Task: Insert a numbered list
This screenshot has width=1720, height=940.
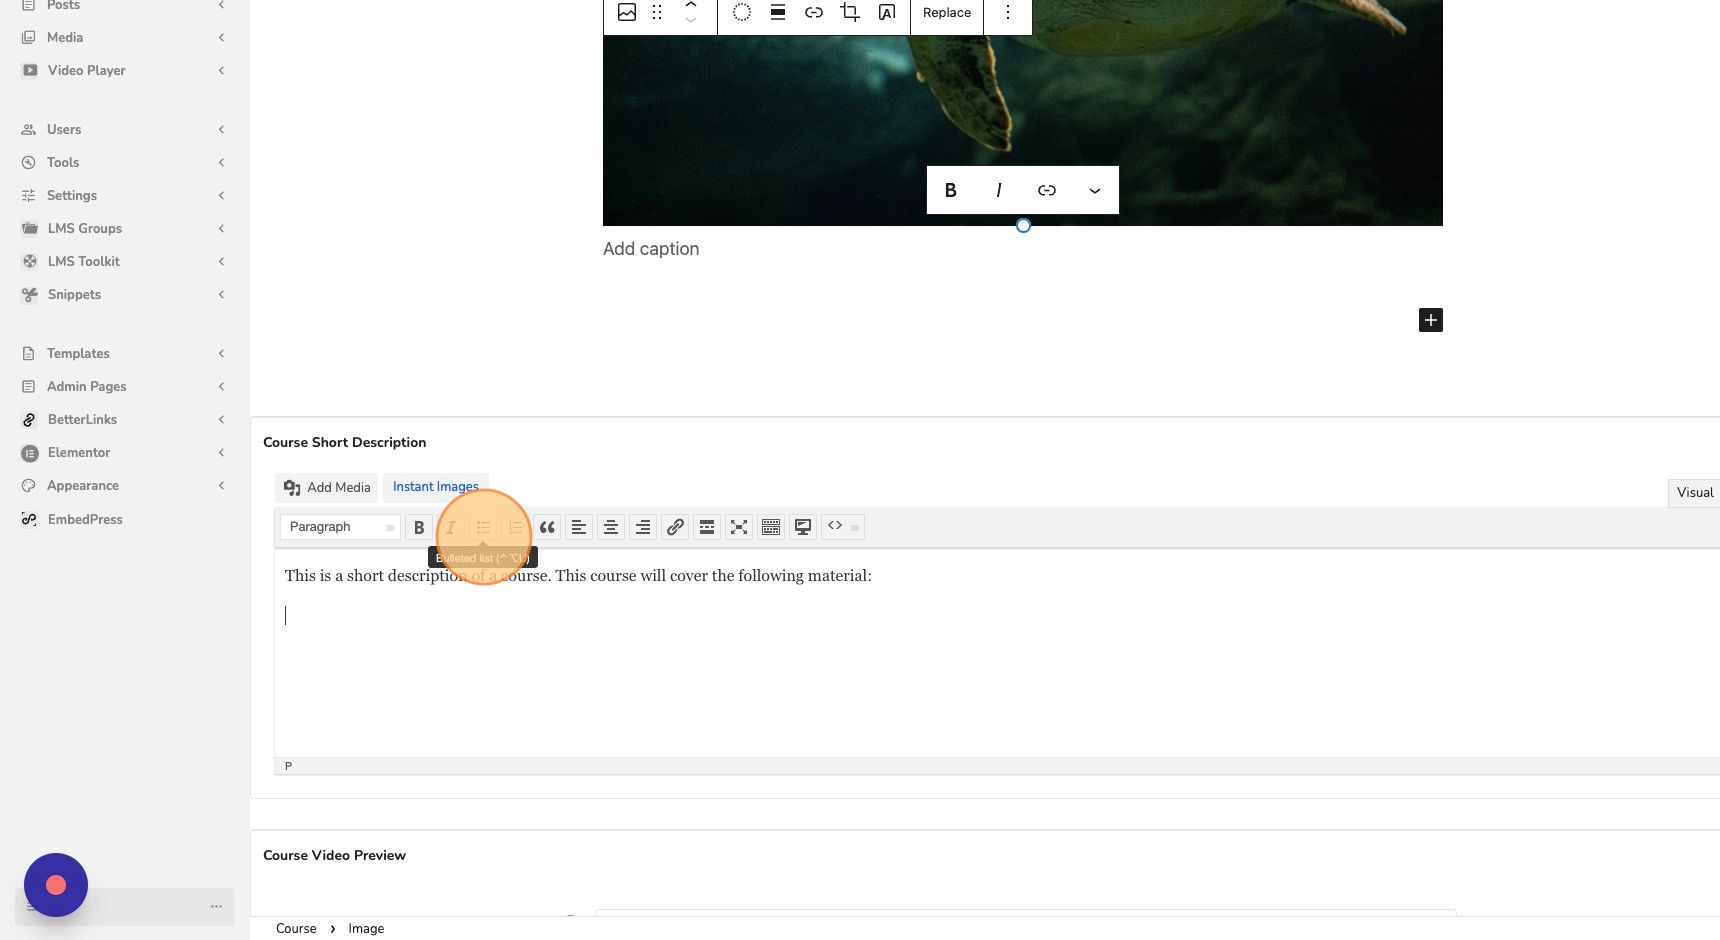Action: 515,527
